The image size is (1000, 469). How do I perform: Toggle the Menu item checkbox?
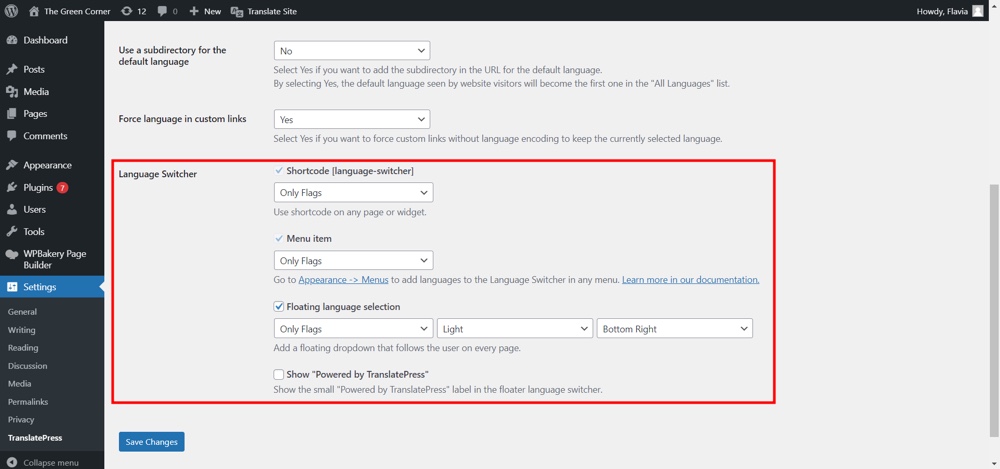[279, 239]
